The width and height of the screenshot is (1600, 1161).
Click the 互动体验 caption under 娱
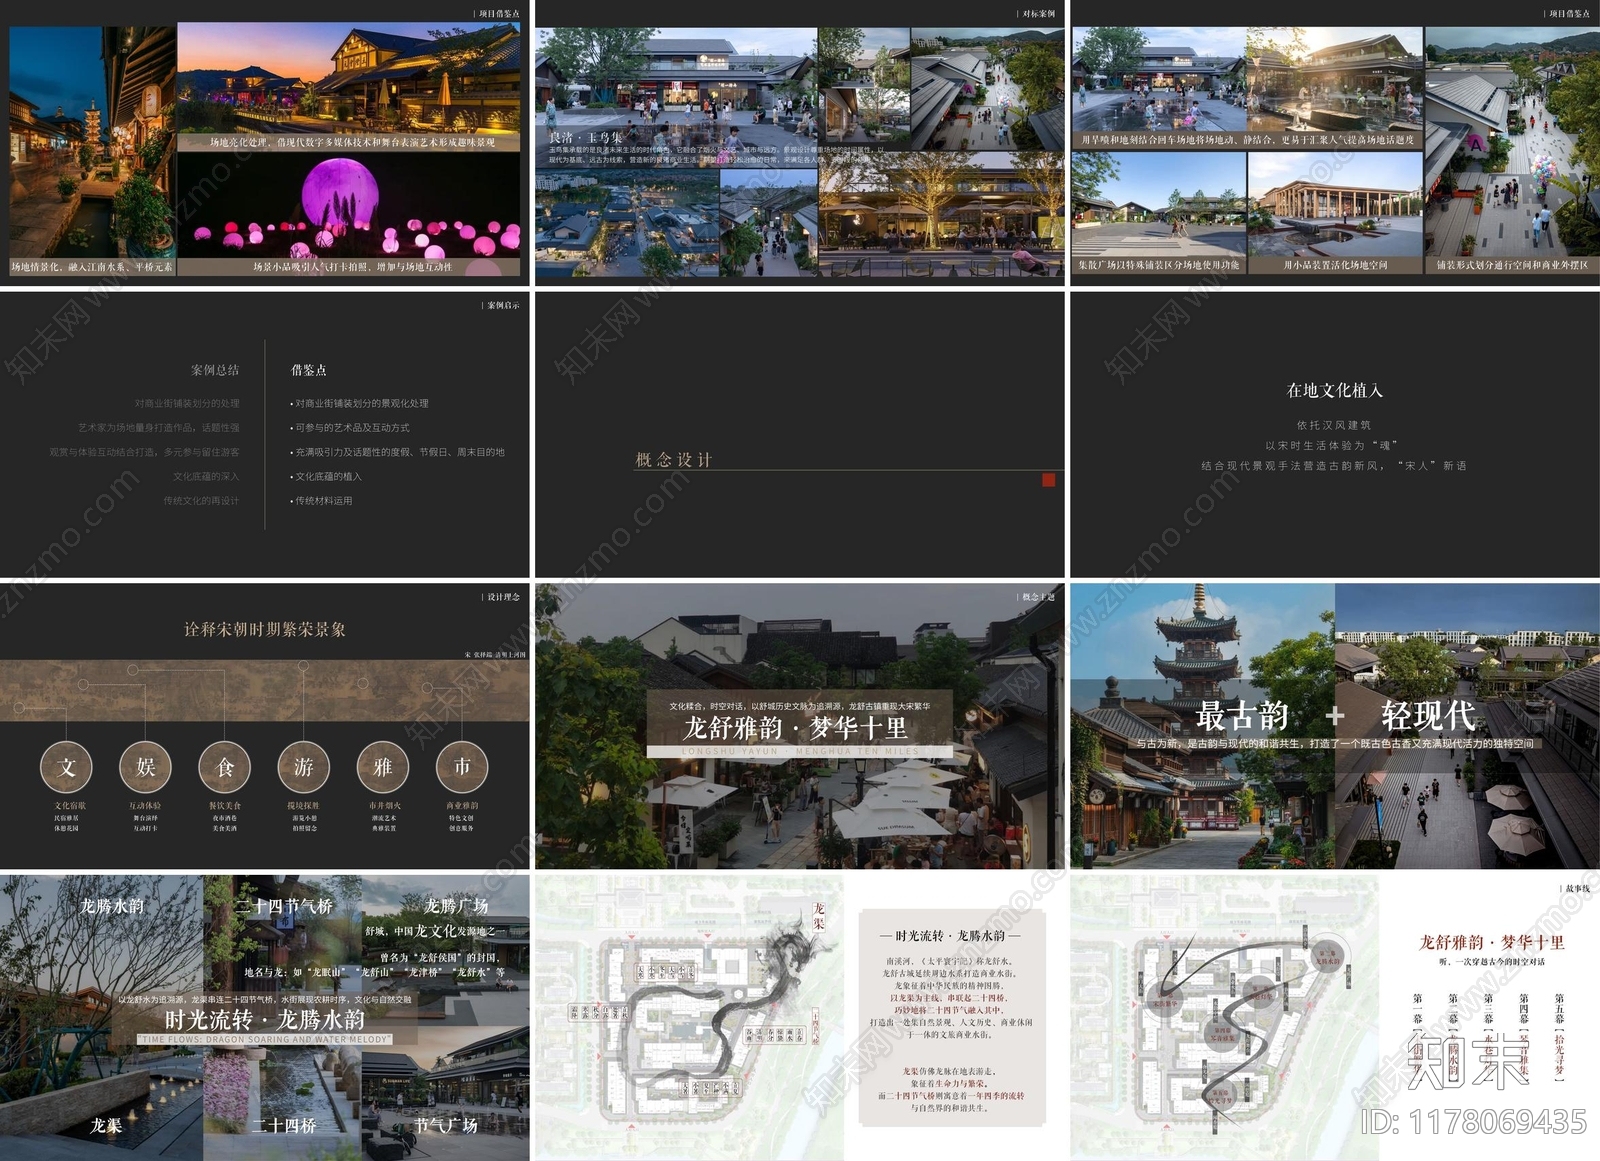coord(145,806)
